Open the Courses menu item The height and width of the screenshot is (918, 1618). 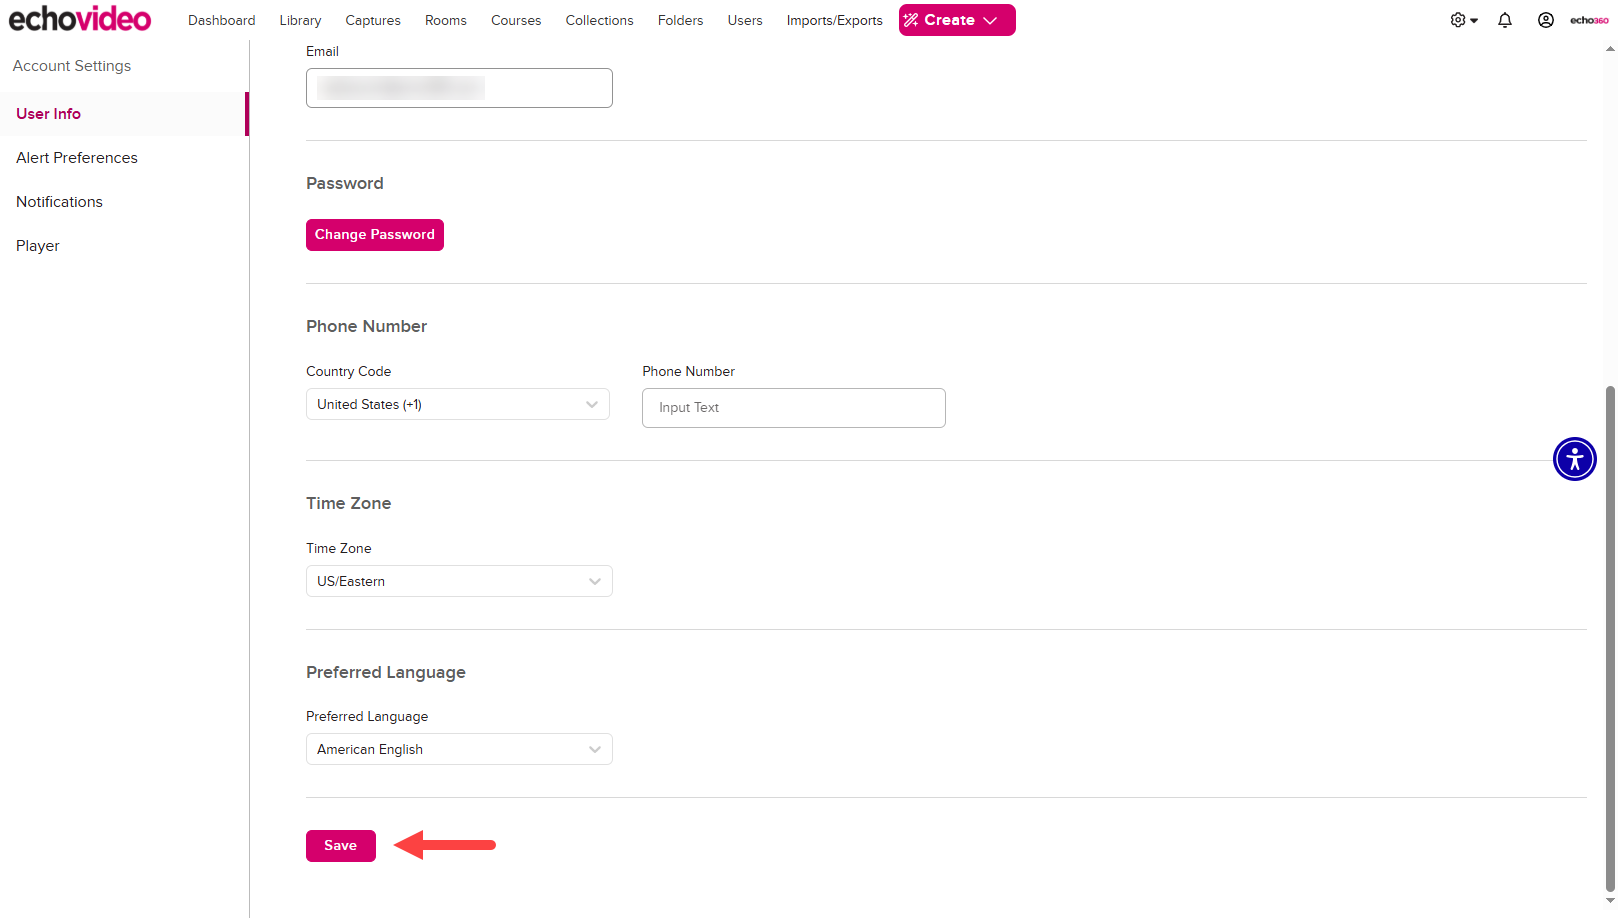pyautogui.click(x=515, y=20)
